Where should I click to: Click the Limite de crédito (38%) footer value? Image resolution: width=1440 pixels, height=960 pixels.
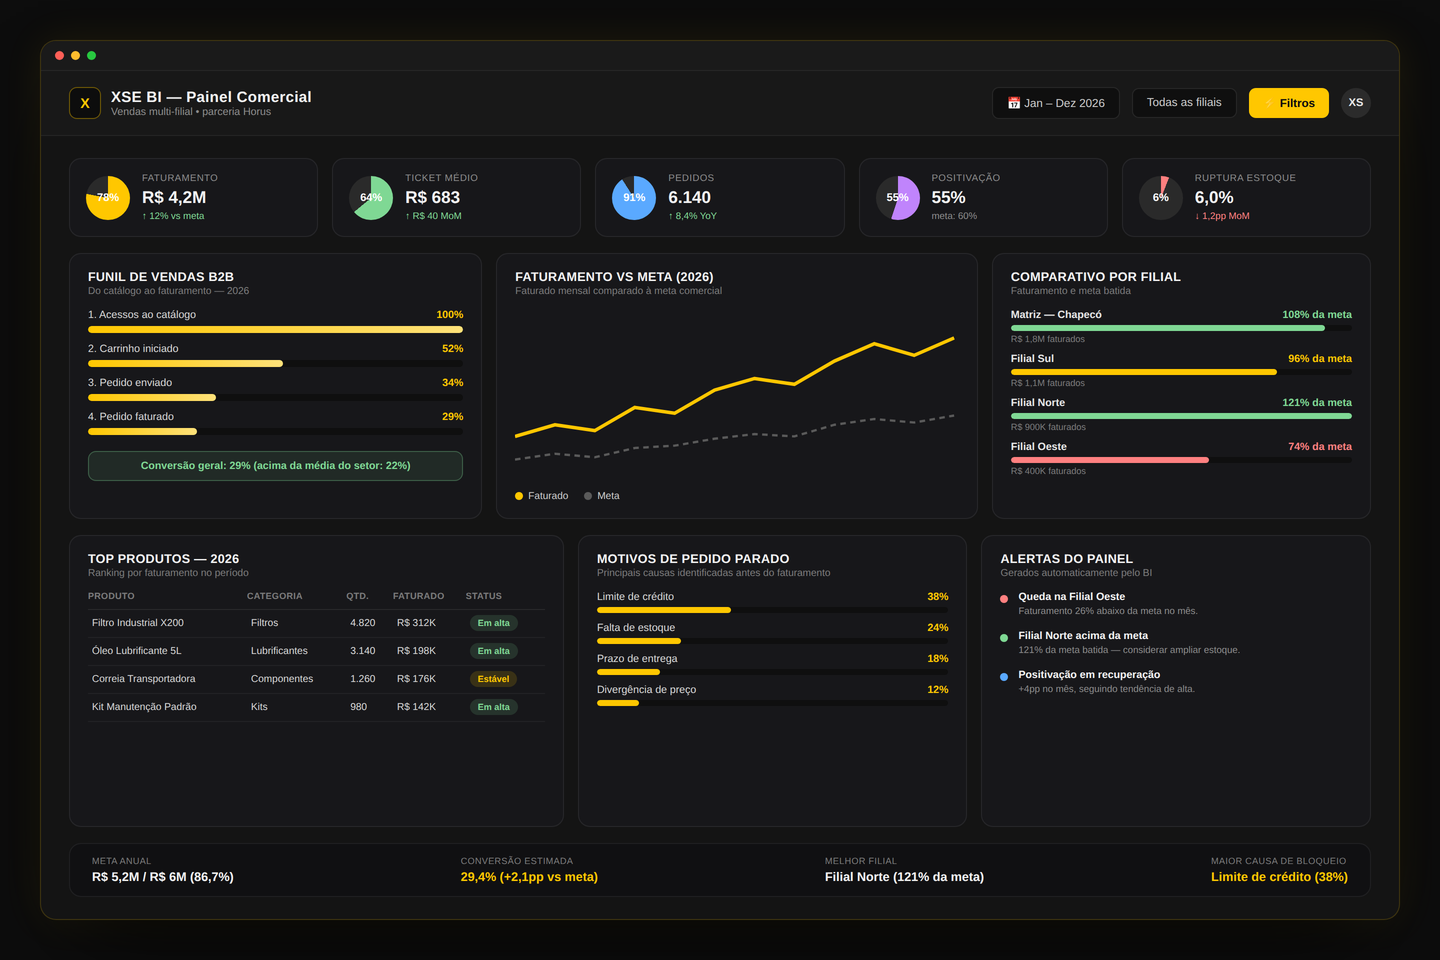tap(1279, 877)
